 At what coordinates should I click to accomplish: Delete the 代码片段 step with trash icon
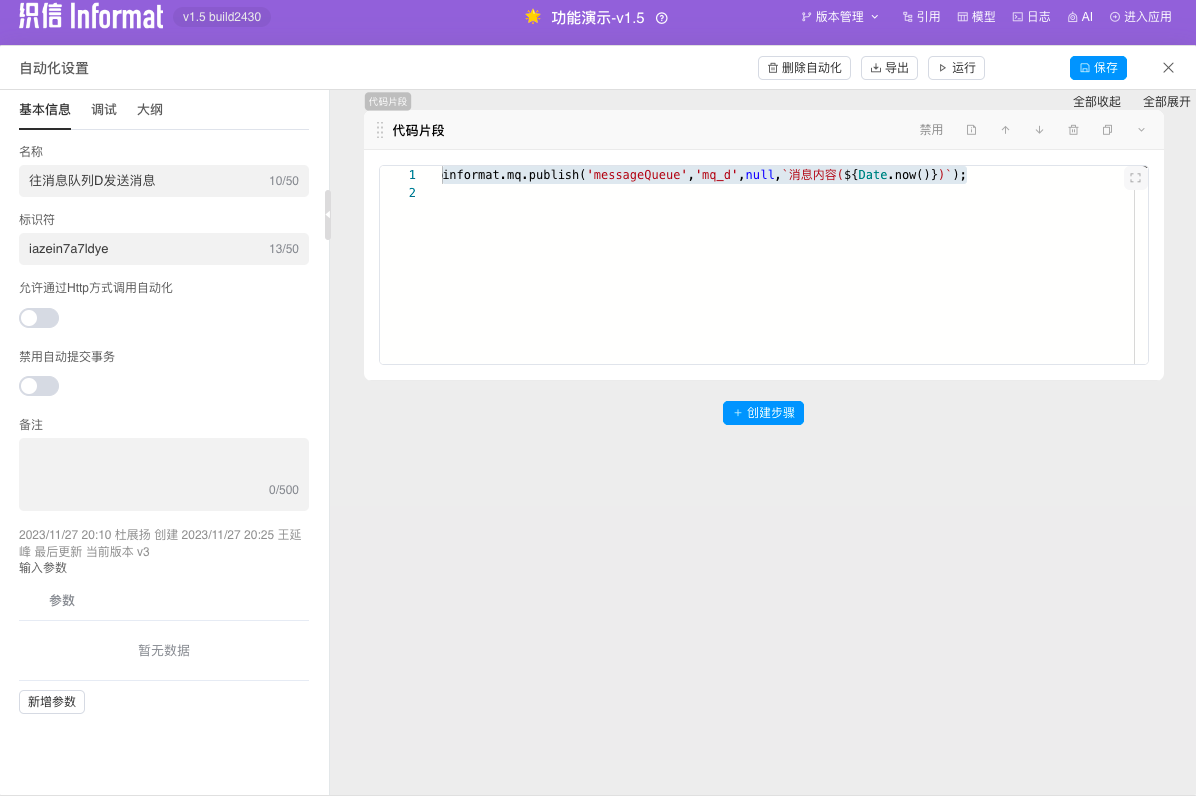point(1073,129)
